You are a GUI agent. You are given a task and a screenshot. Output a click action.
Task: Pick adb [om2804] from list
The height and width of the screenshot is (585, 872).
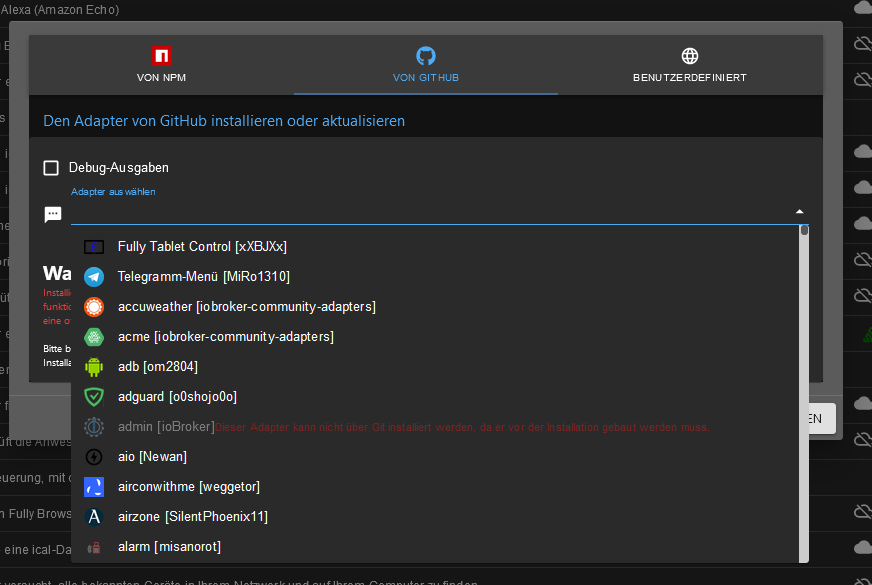click(x=435, y=366)
